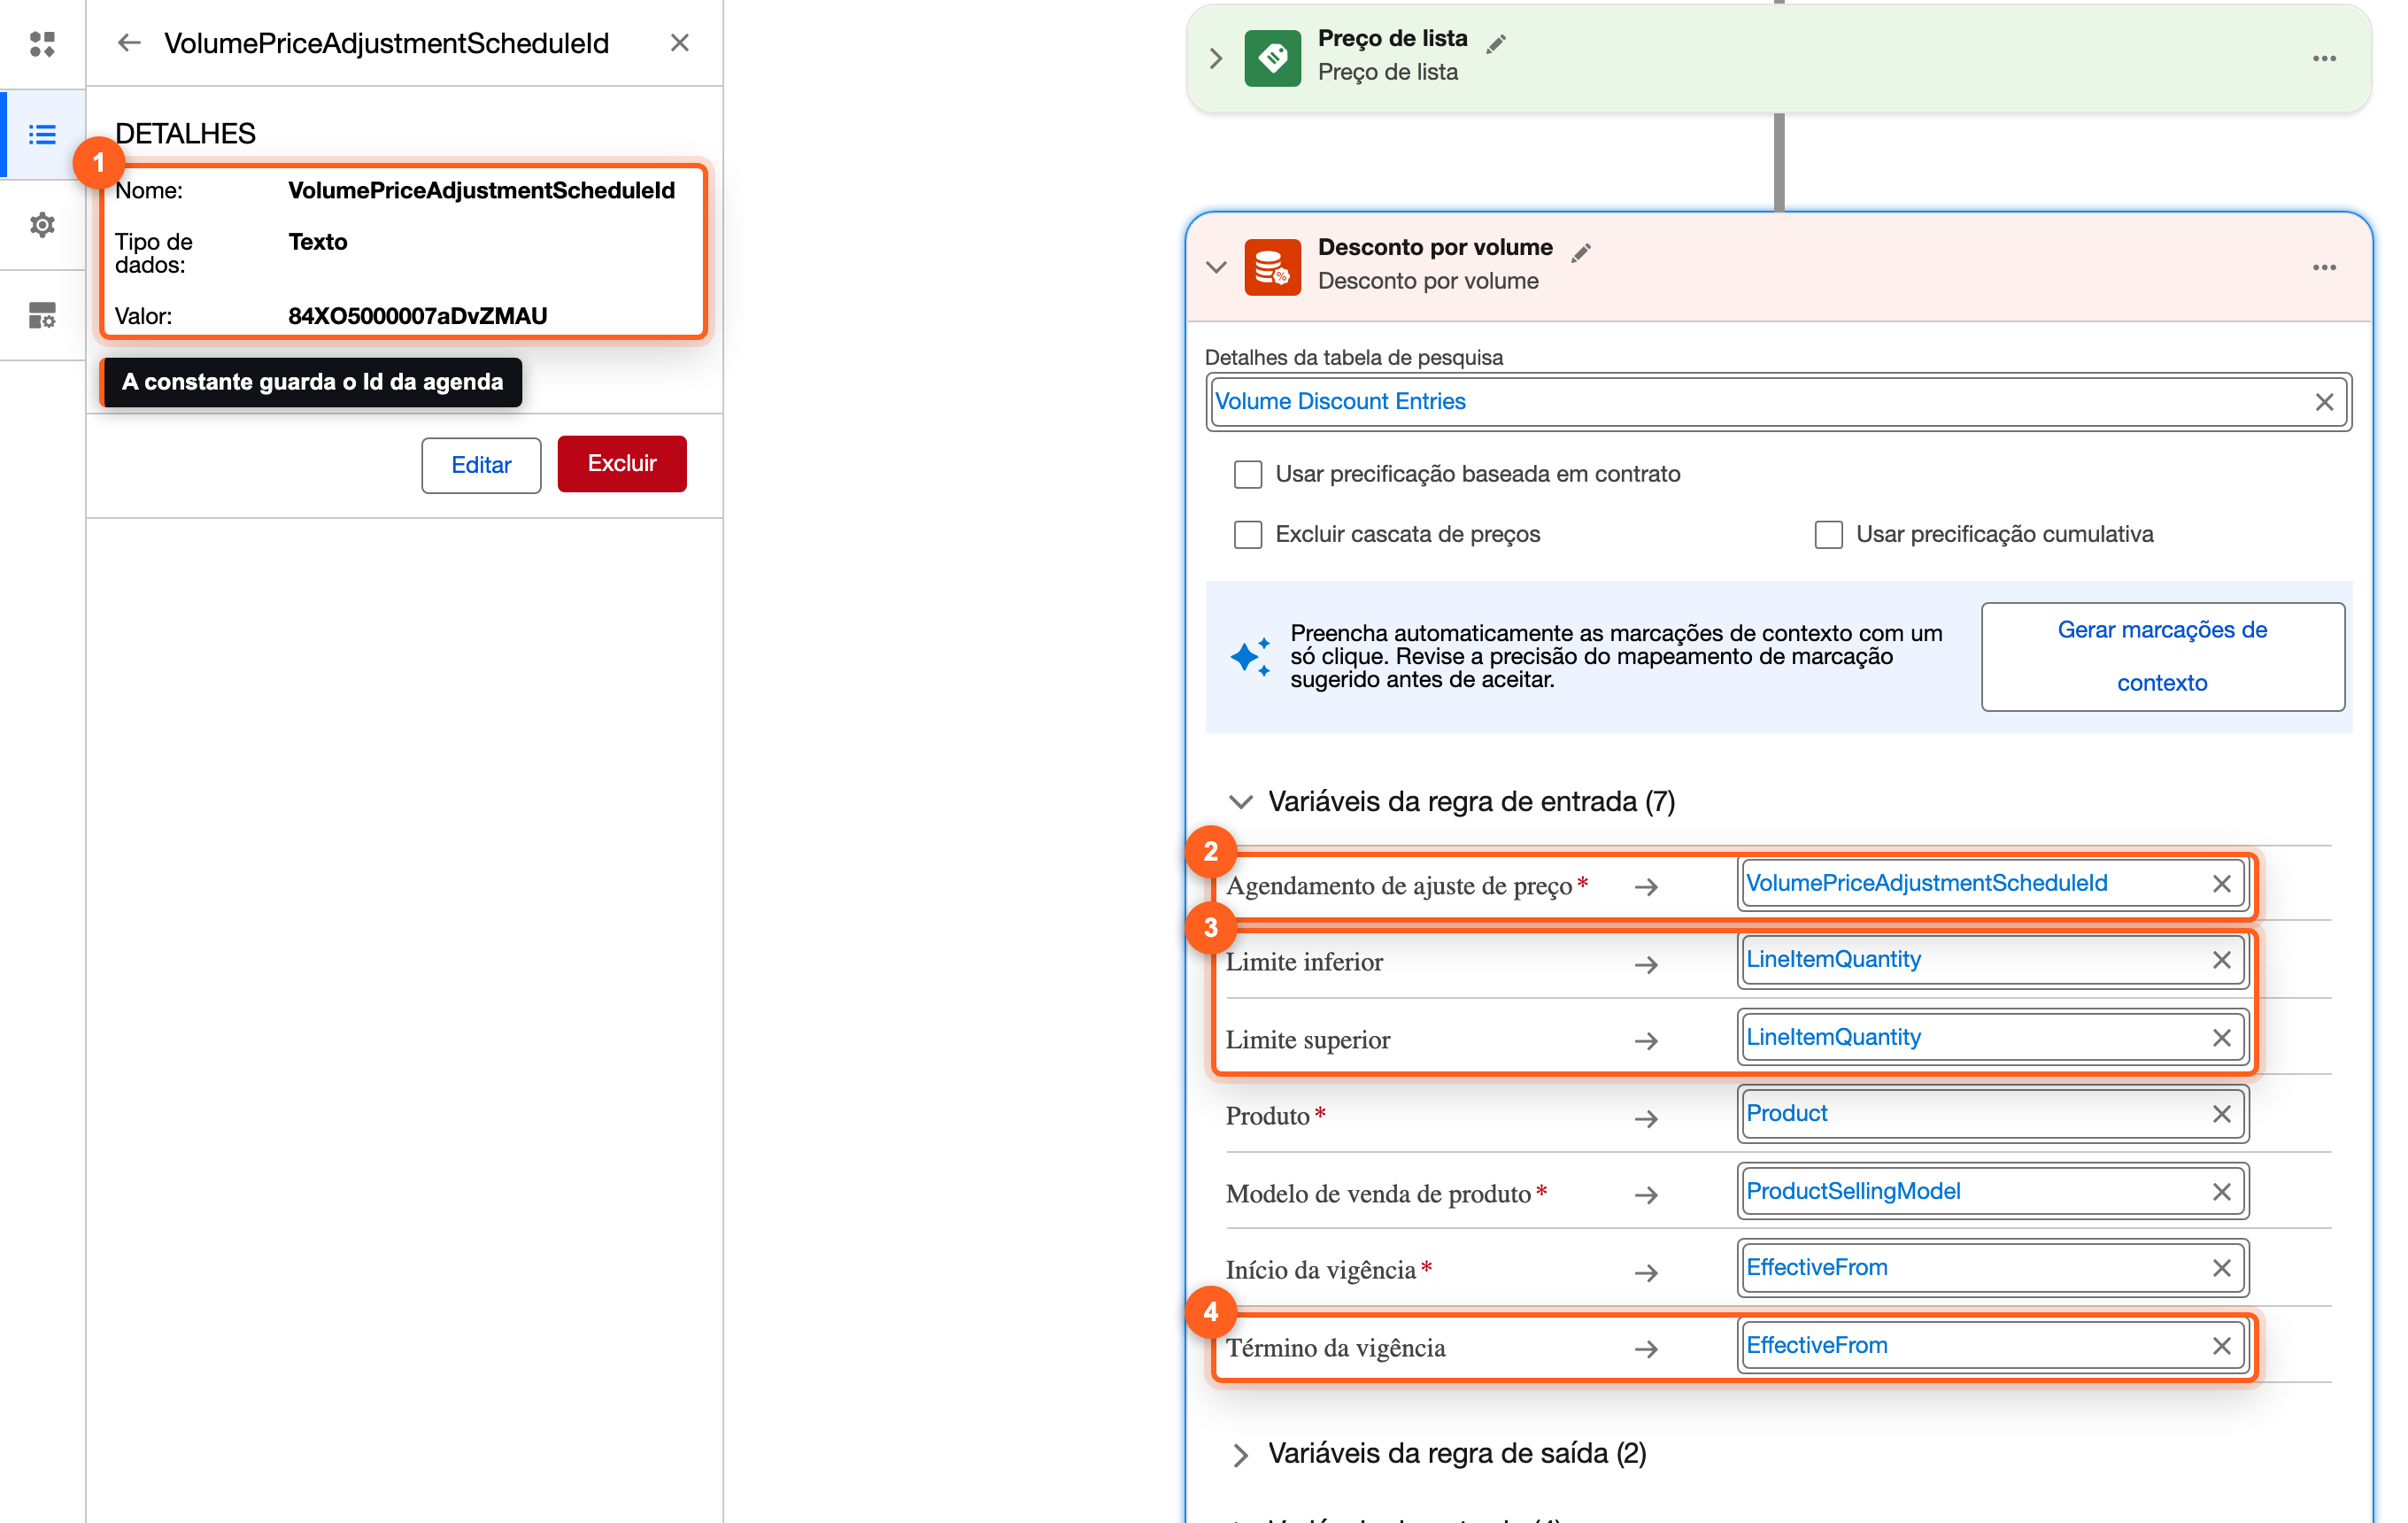
Task: Open the gear settings icon in sidebar
Action: 42,224
